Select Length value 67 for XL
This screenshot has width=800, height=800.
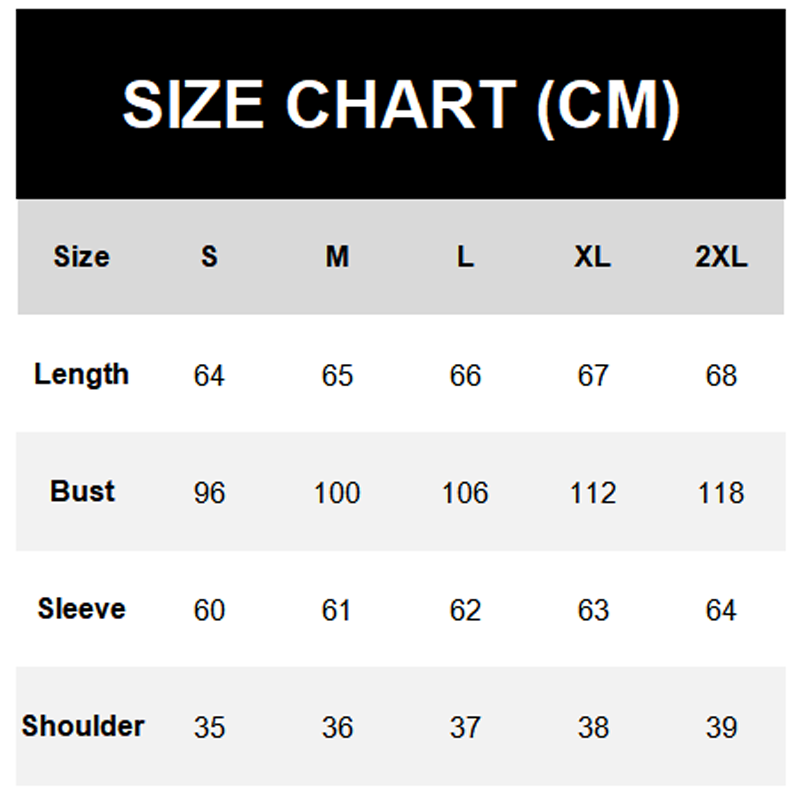pyautogui.click(x=593, y=376)
